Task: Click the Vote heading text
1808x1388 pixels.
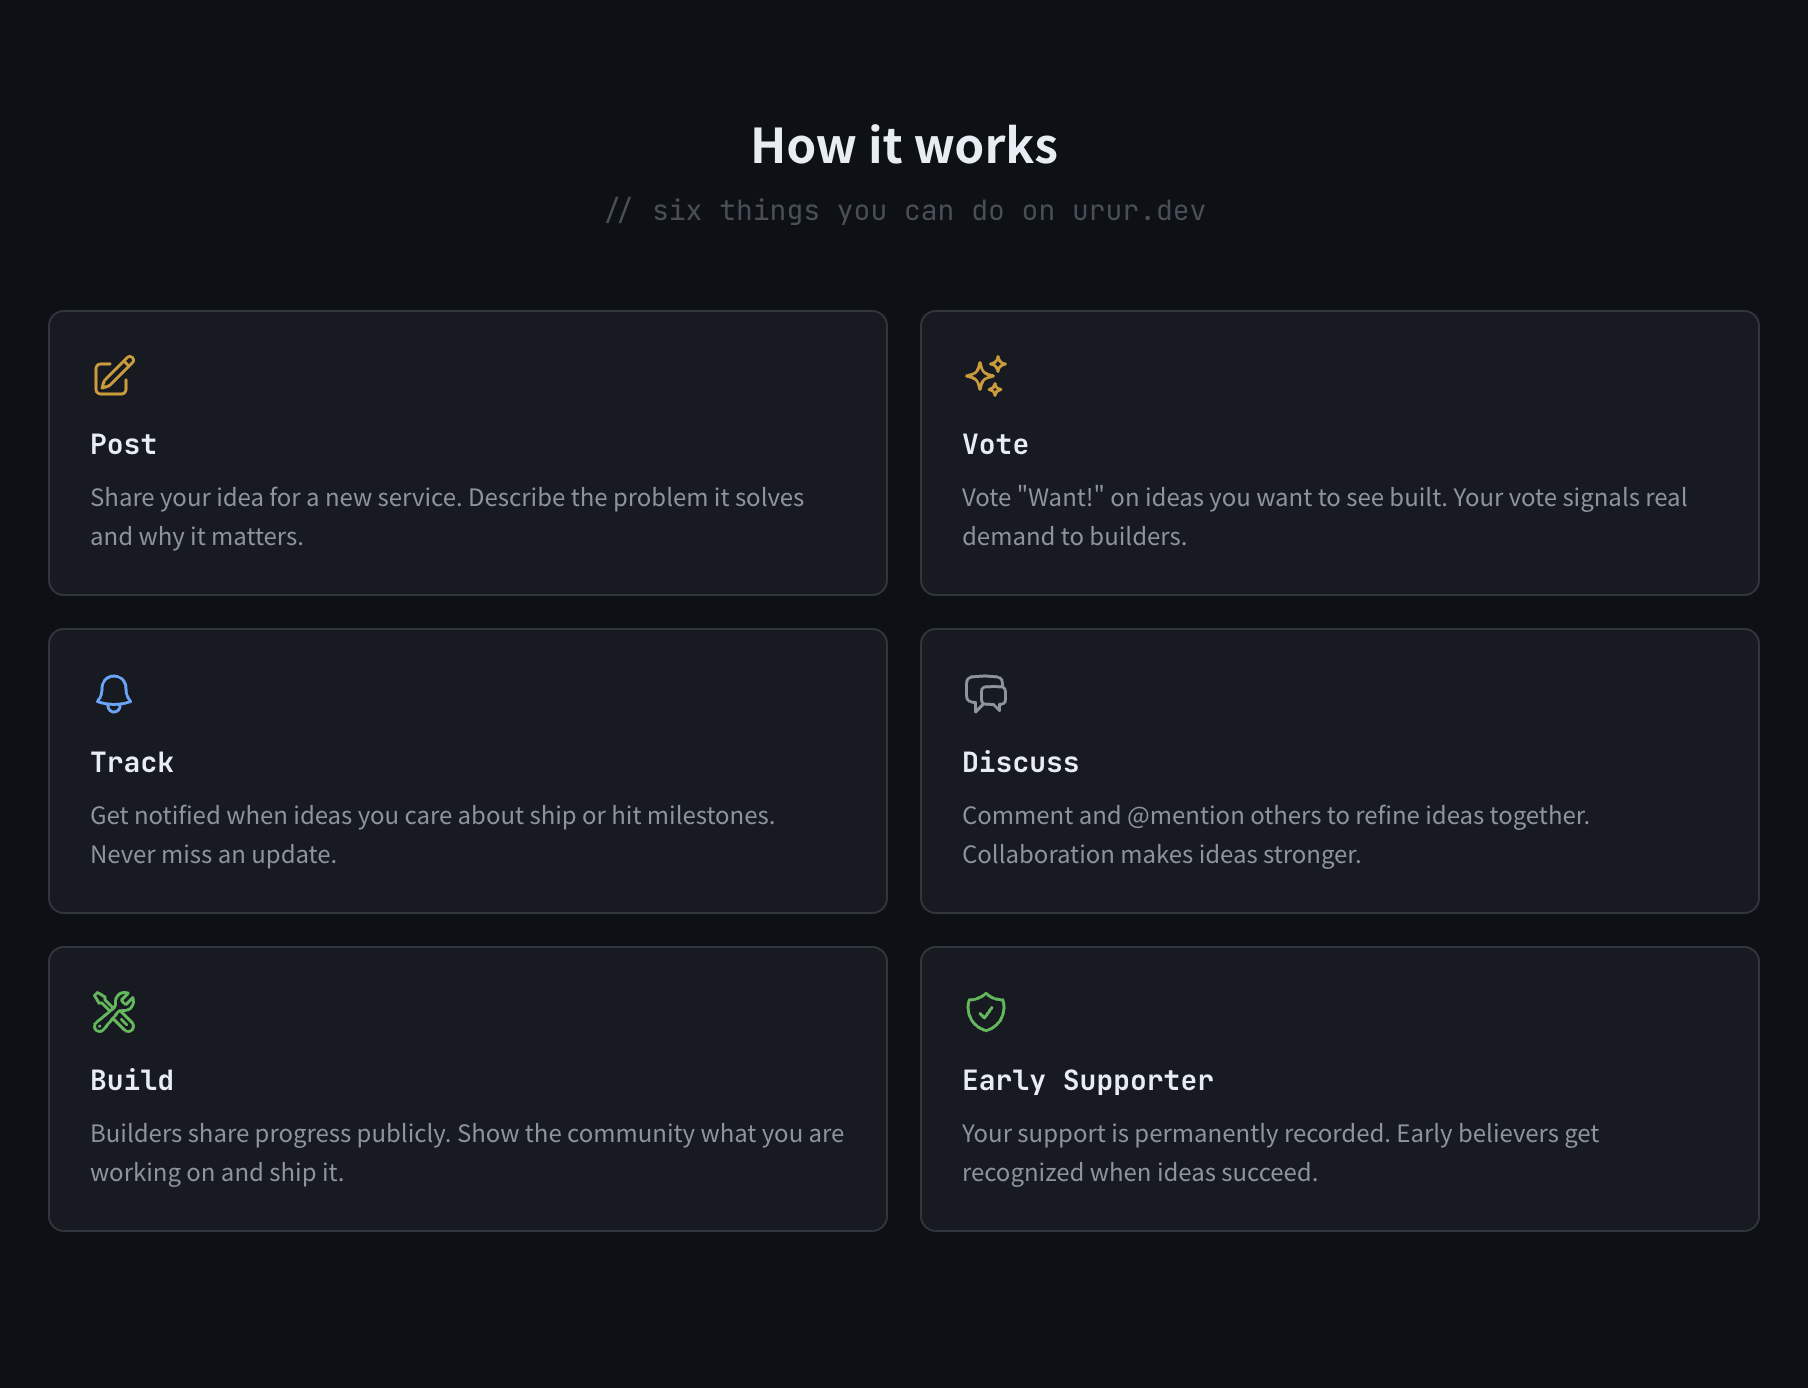Action: (x=994, y=444)
